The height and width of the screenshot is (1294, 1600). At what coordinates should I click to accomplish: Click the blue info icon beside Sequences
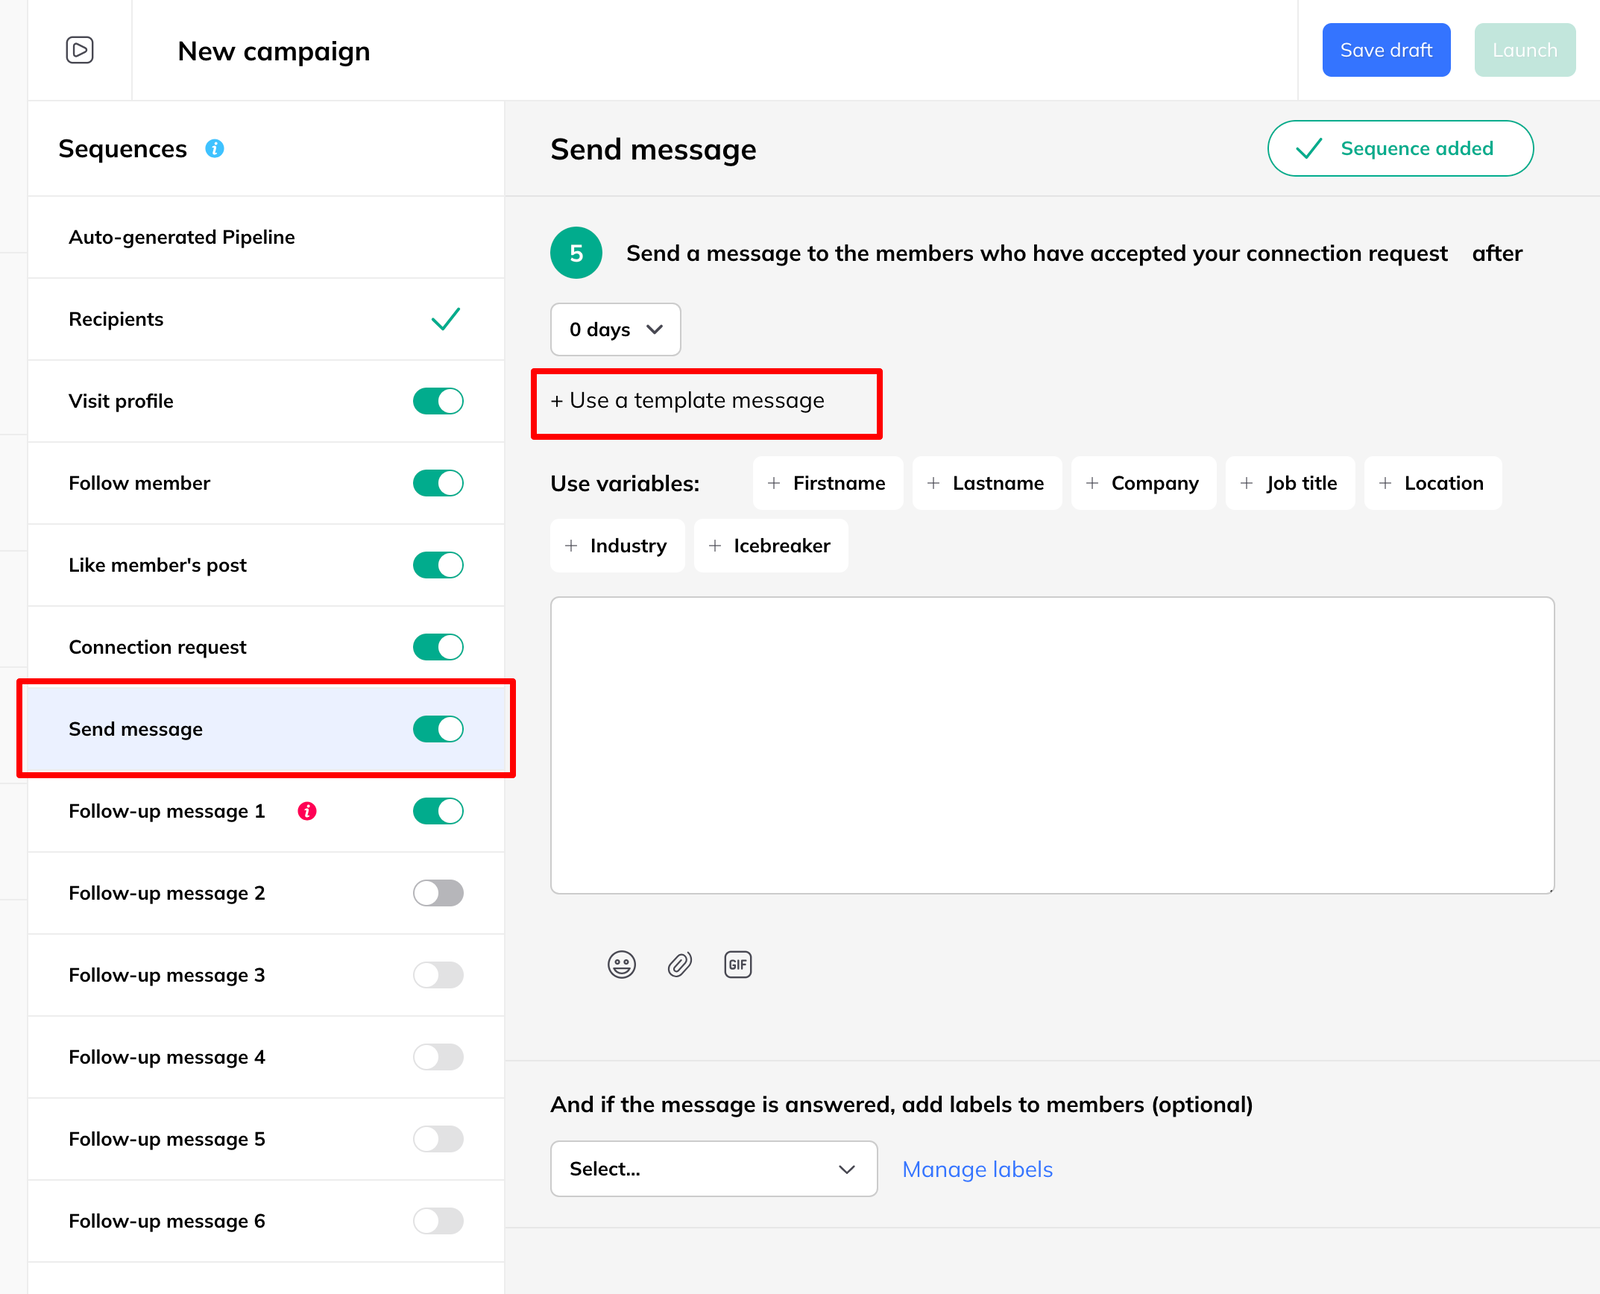(214, 149)
